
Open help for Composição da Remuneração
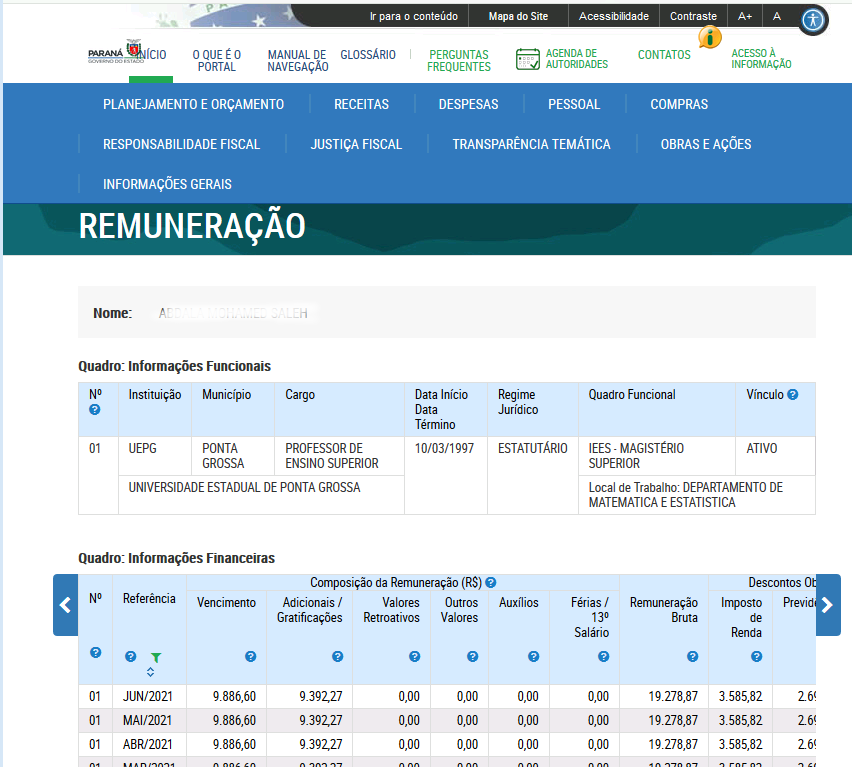pos(491,583)
